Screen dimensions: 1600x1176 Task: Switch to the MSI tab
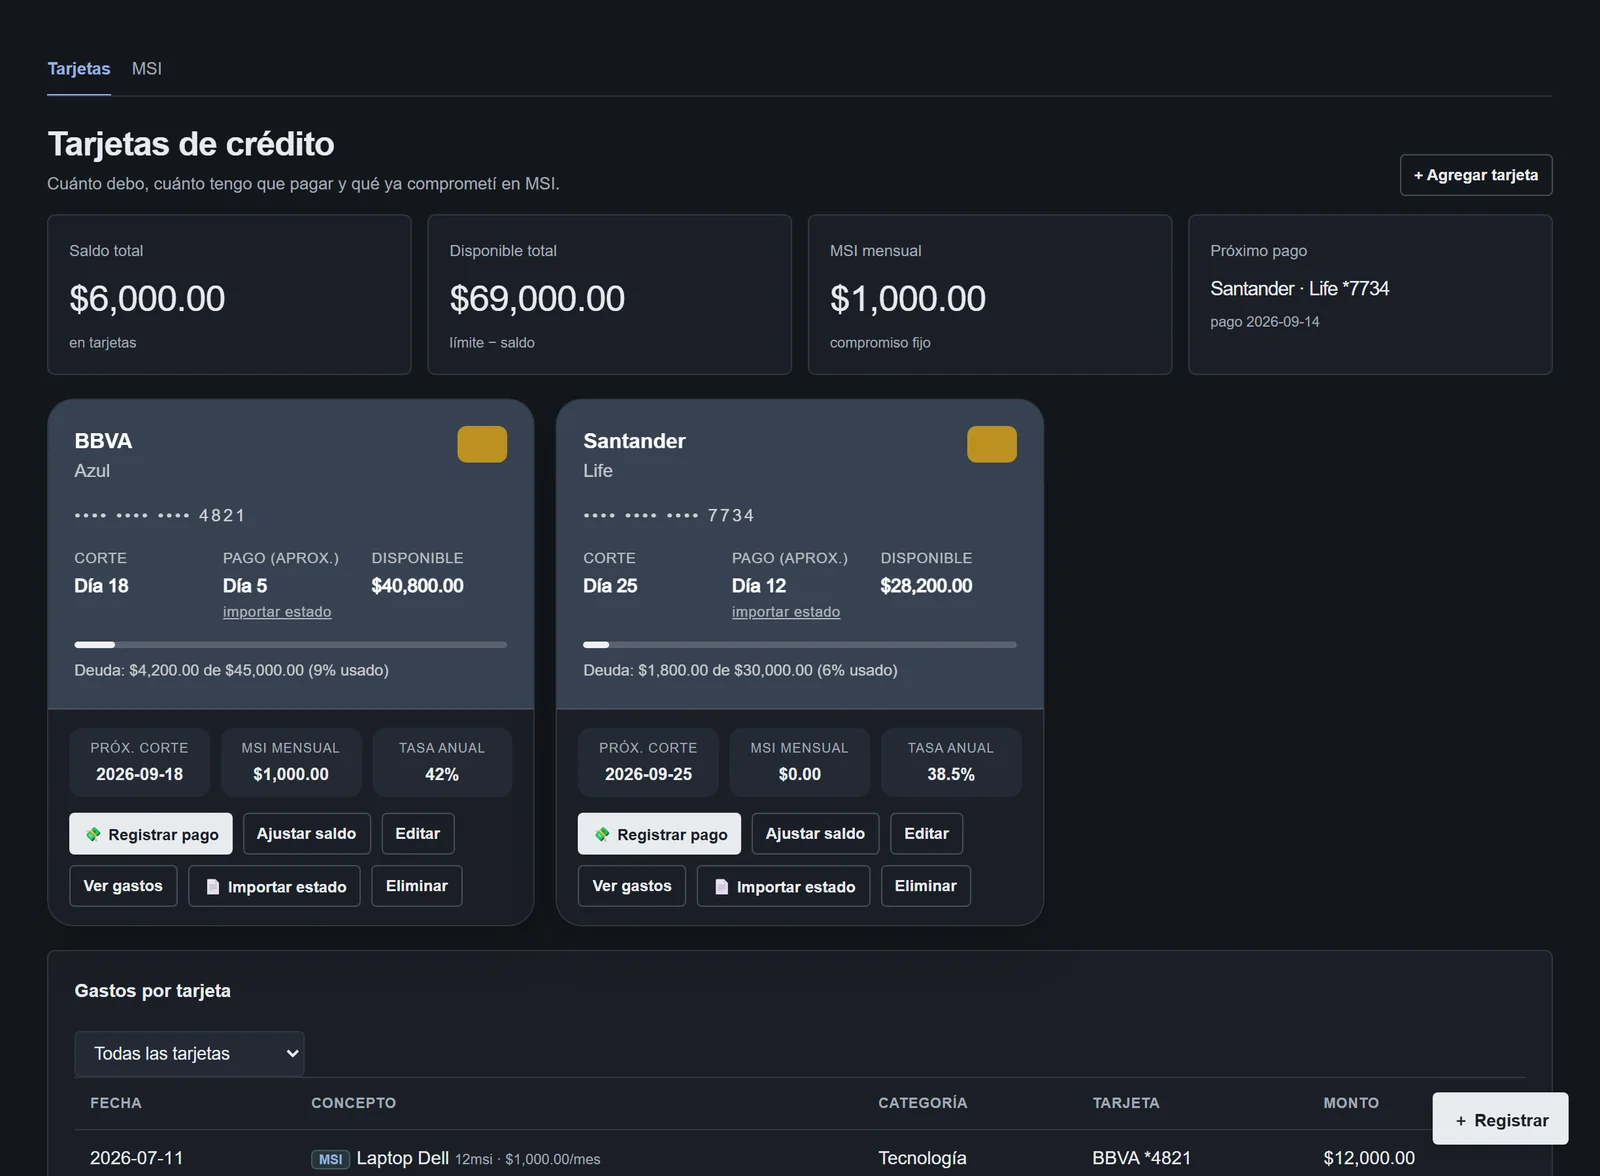[x=147, y=69]
